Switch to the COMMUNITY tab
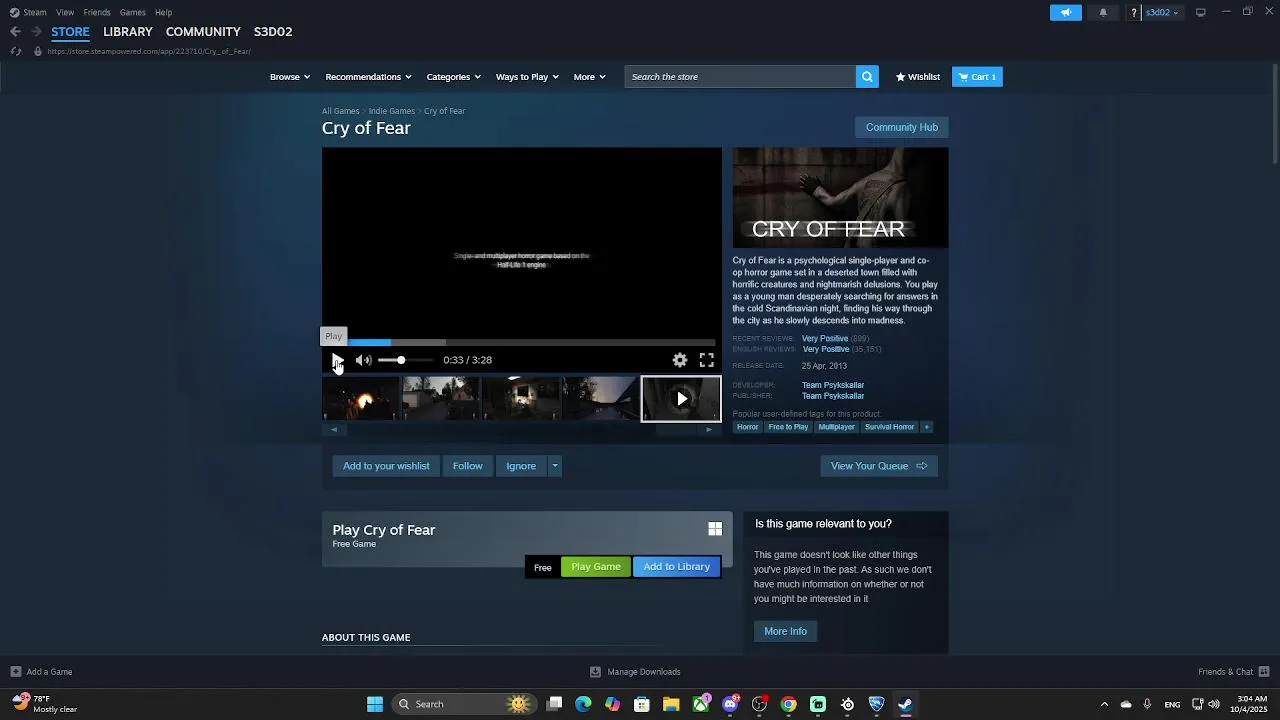 tap(203, 32)
